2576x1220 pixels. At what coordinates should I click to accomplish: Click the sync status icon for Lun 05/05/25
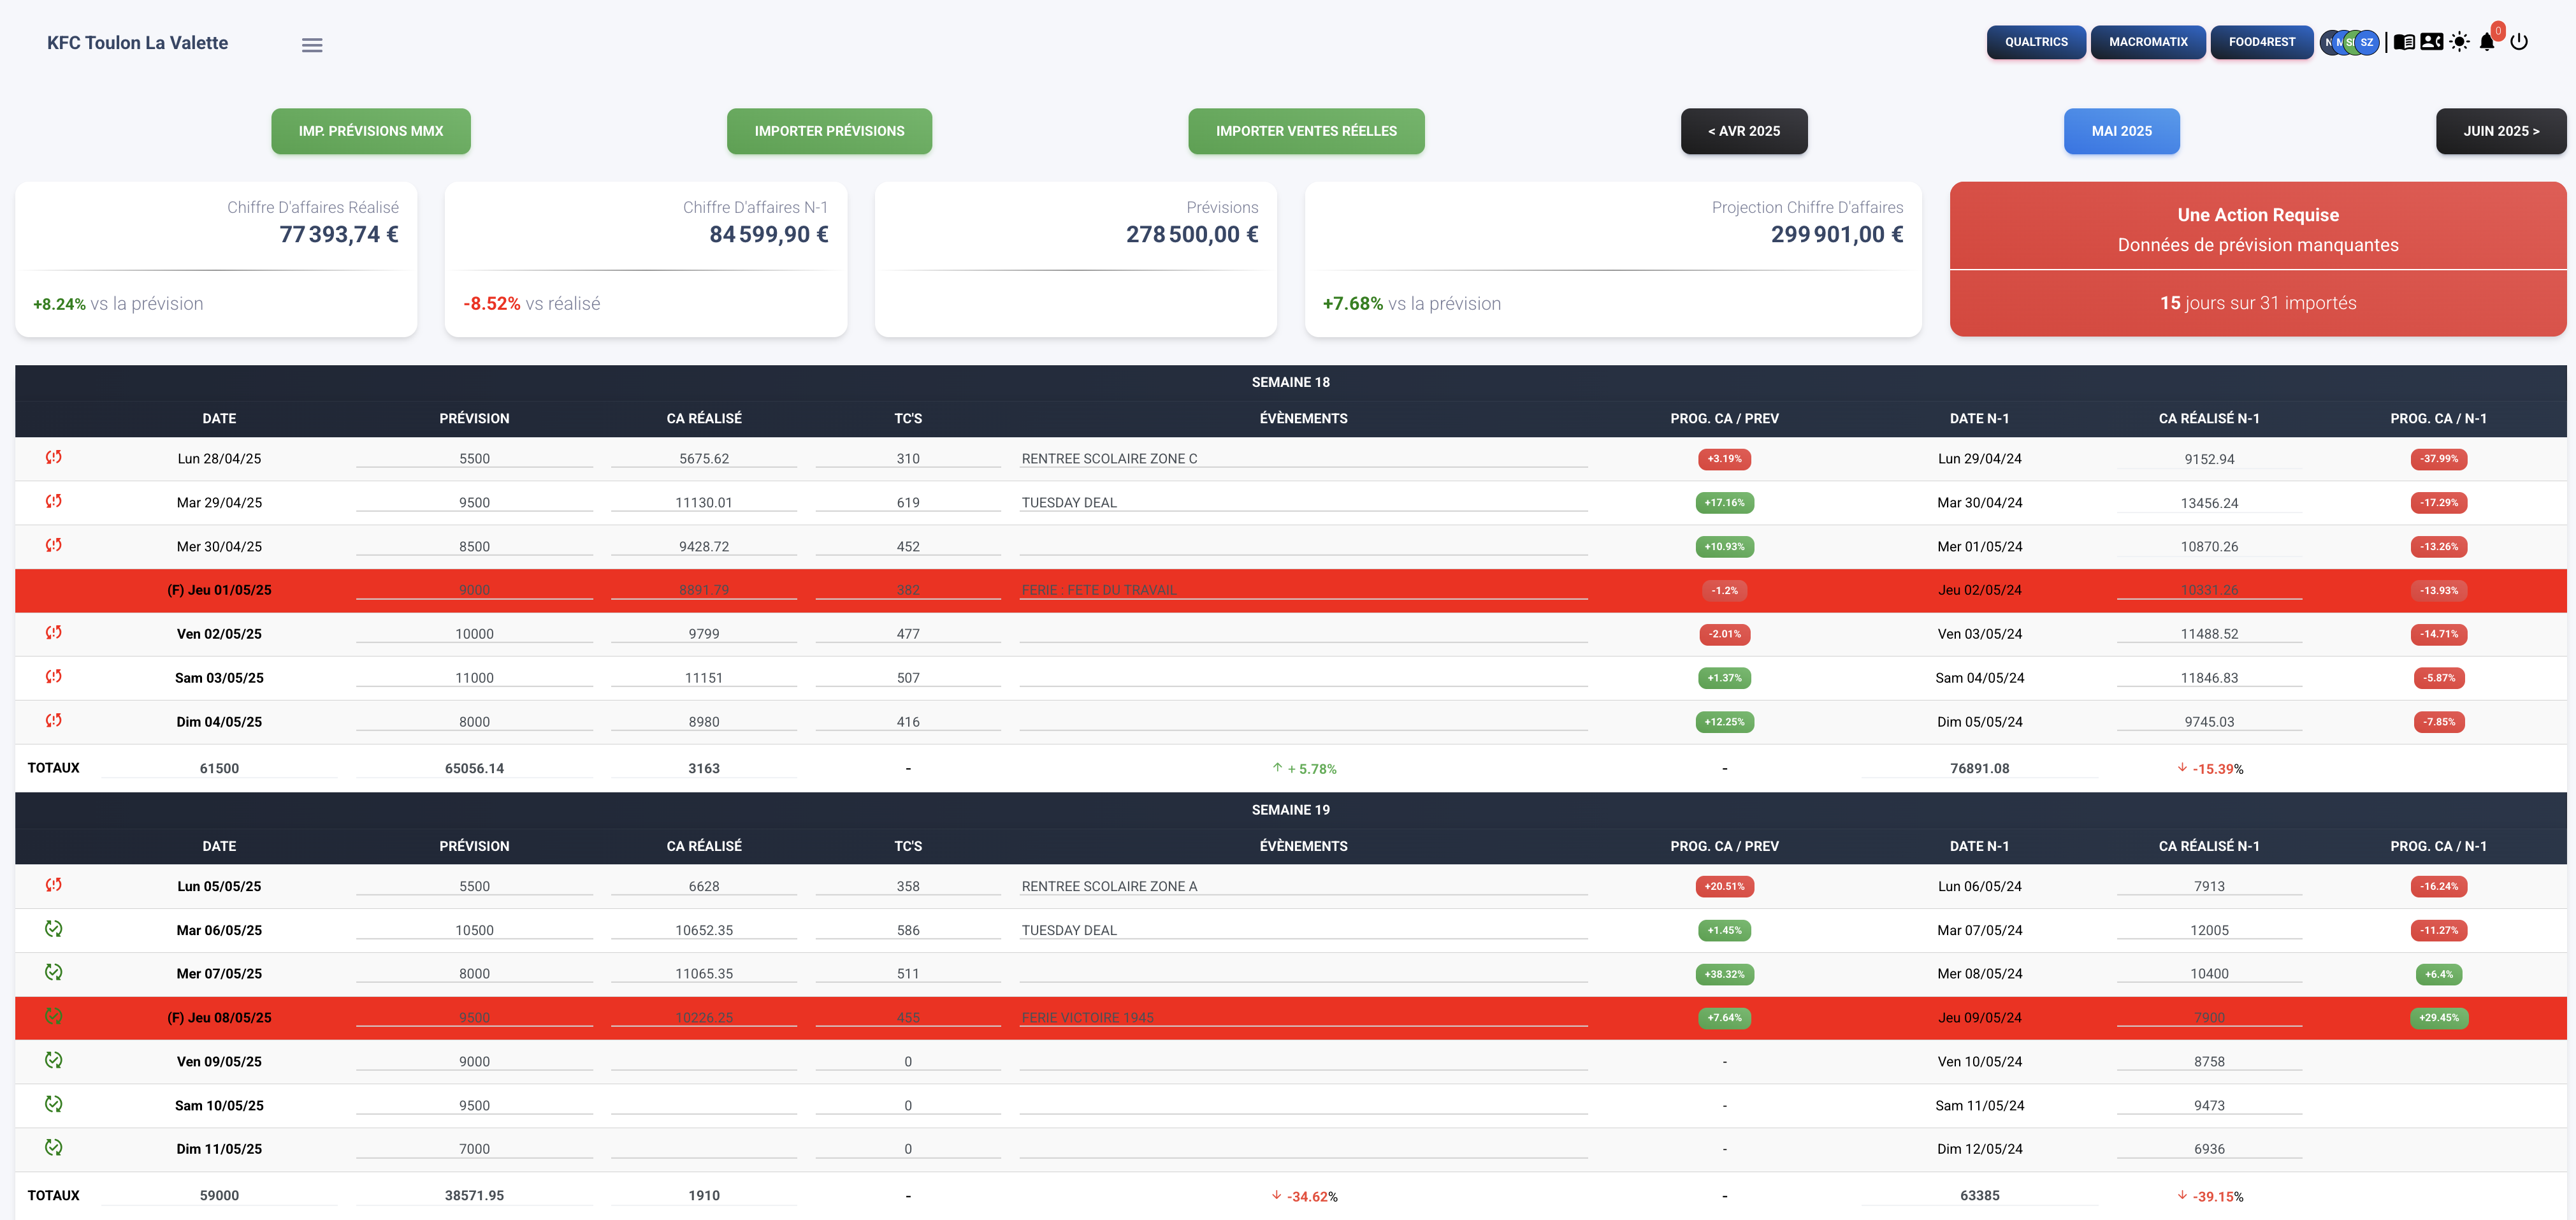[54, 885]
